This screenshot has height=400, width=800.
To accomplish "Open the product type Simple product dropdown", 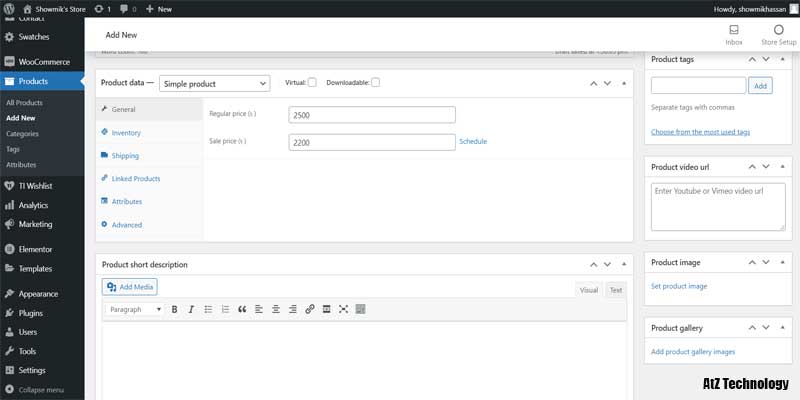I will pos(214,84).
